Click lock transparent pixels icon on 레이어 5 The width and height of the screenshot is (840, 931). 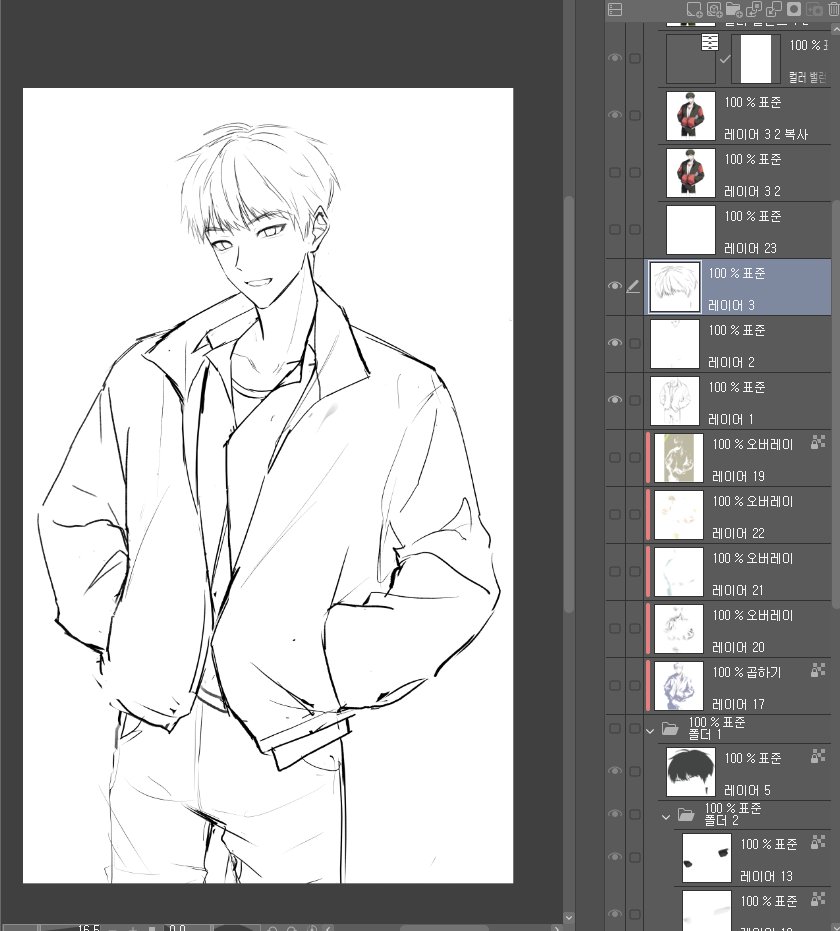point(818,756)
